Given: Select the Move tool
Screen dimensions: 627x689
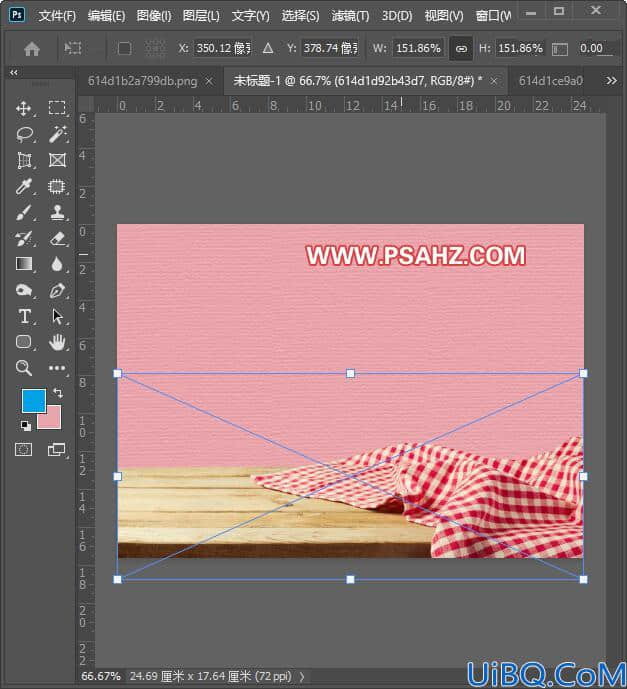Looking at the screenshot, I should tap(24, 108).
